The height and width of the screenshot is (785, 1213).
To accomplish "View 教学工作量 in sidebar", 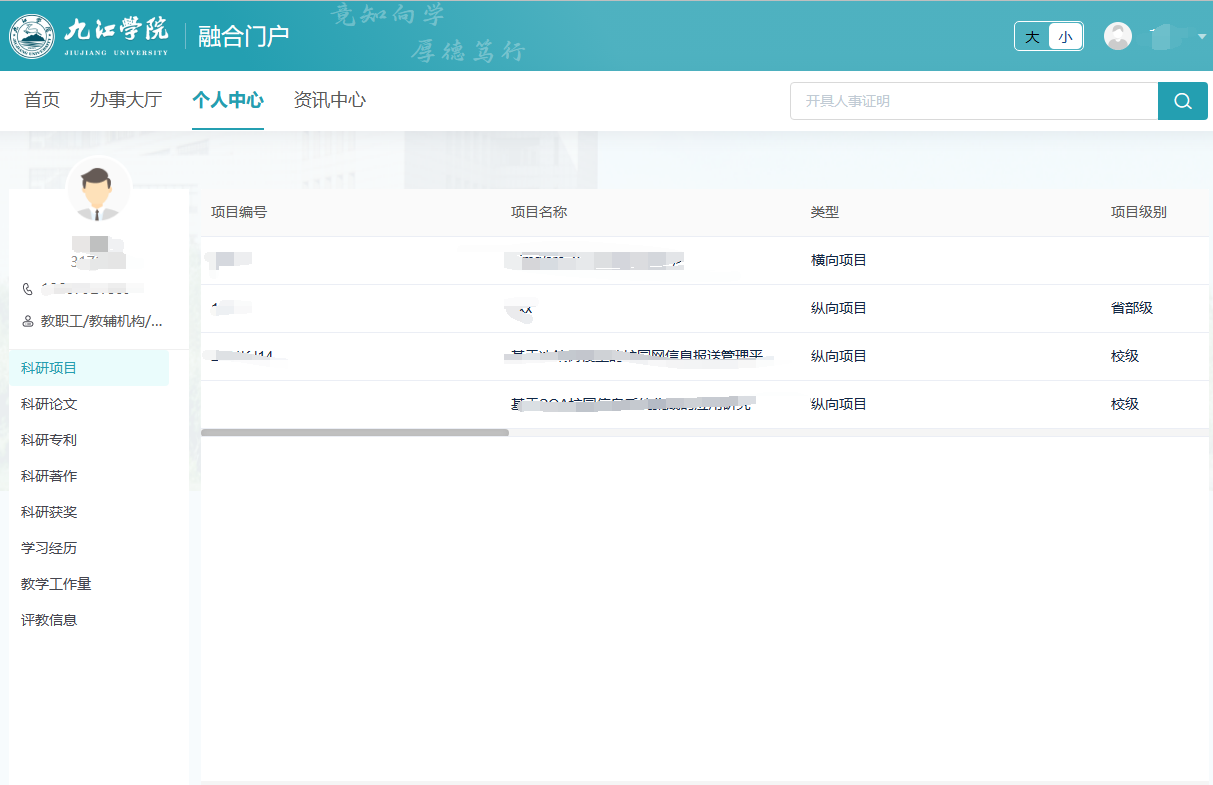I will 56,584.
